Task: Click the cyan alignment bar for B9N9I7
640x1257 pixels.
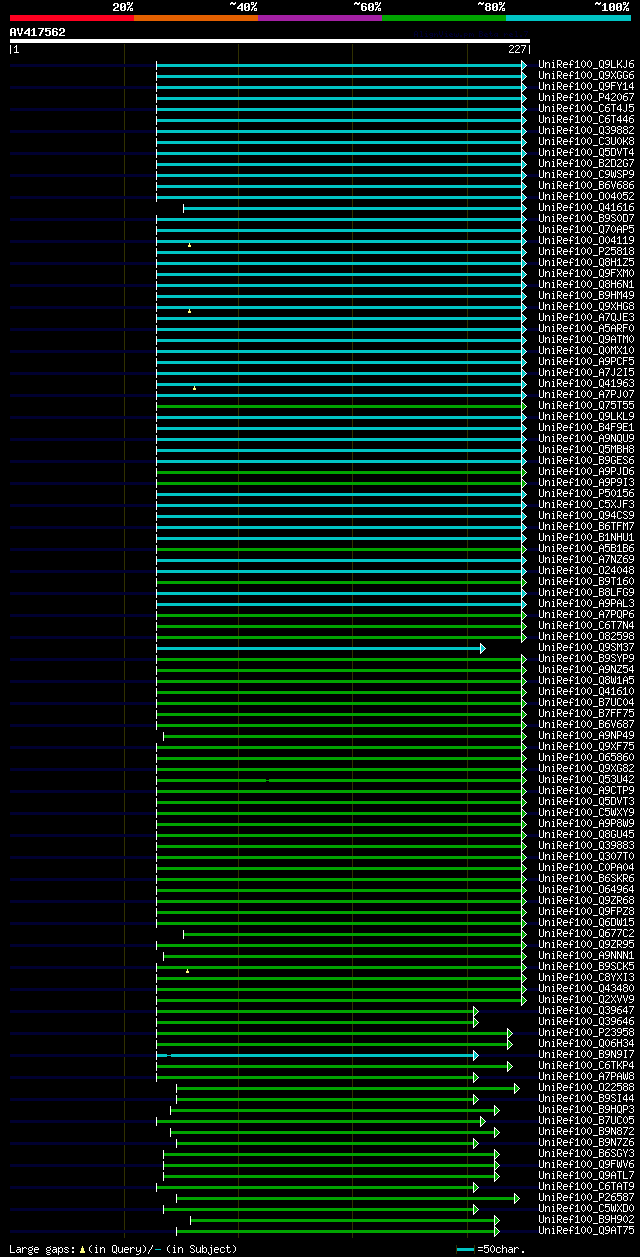Action: [x=317, y=1054]
